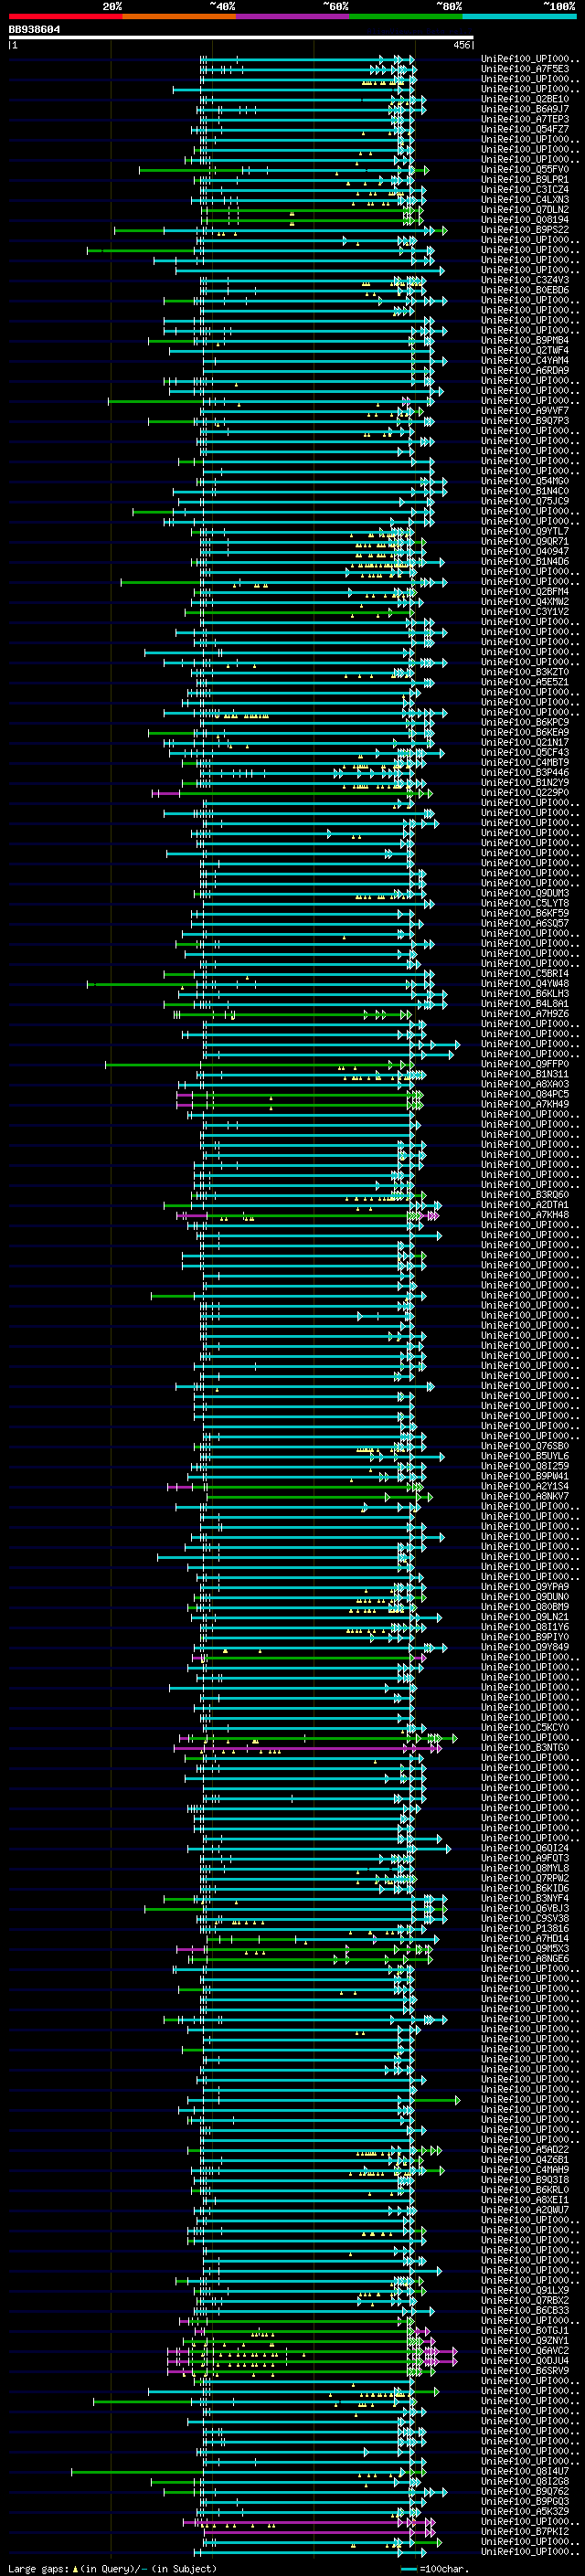
Task: Select hit label UniRef100_C4LXN3
Action: click(x=525, y=200)
